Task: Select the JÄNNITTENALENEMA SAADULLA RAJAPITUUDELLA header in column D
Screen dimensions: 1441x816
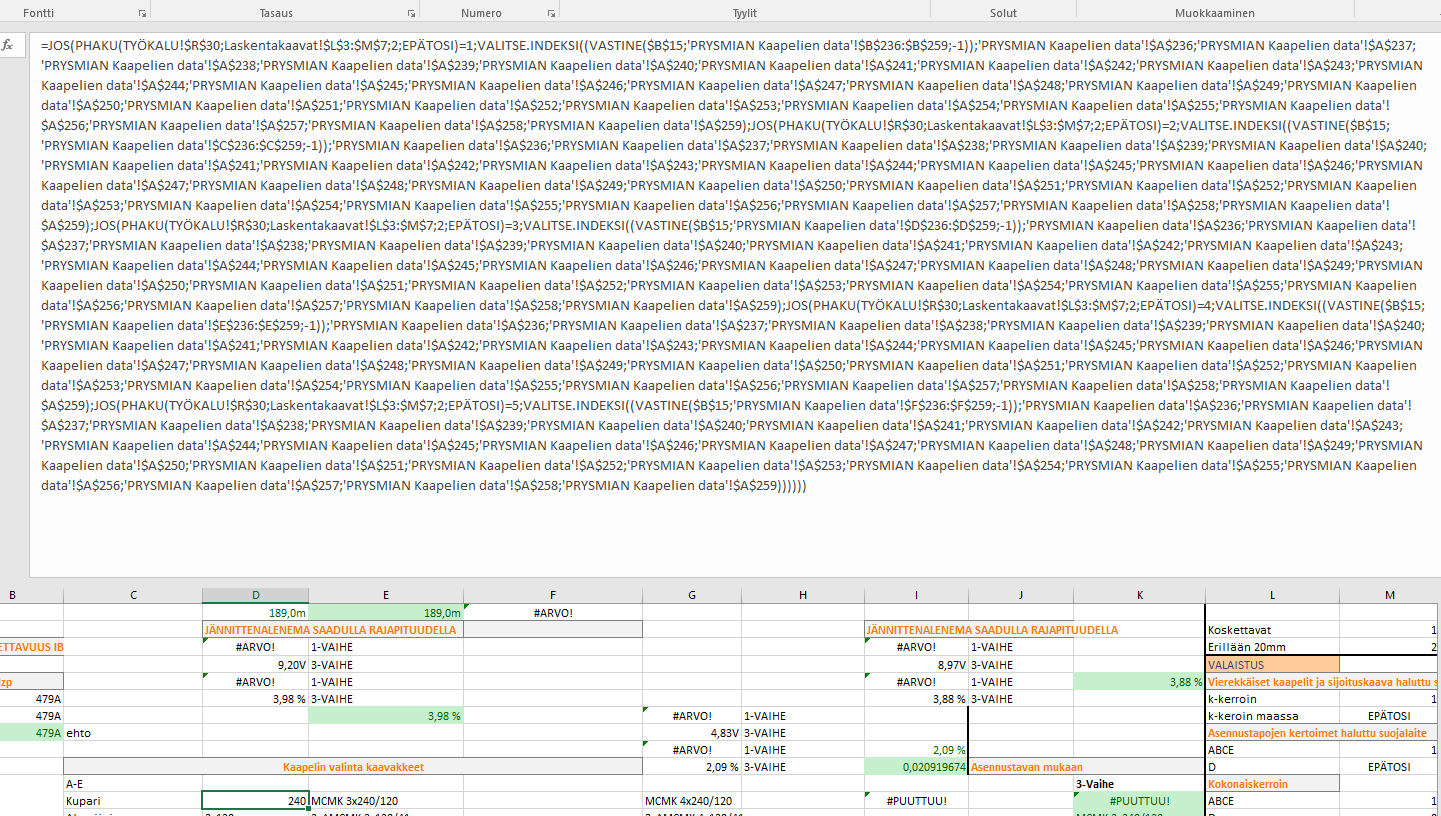Action: [x=332, y=630]
